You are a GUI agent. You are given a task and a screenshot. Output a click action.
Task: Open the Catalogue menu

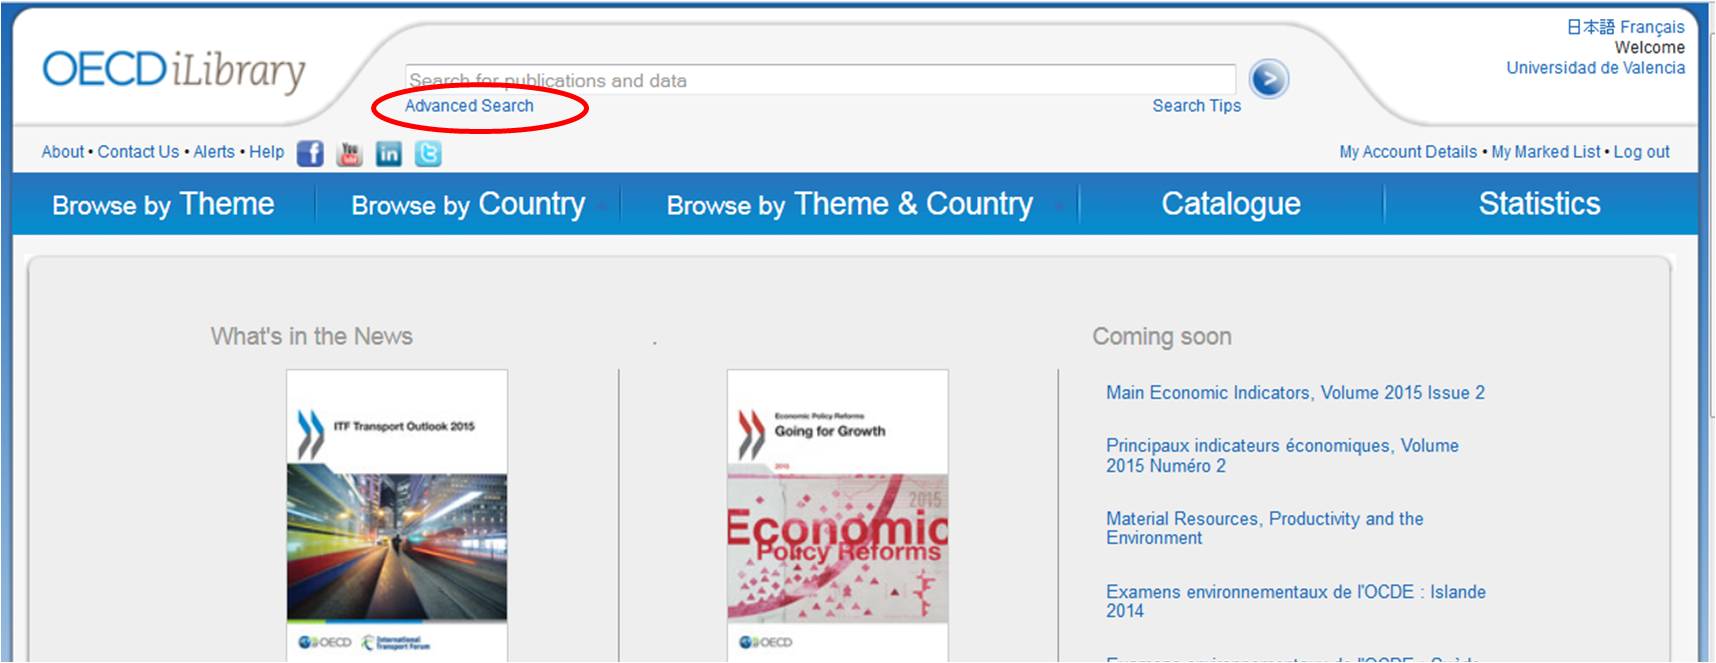click(x=1231, y=204)
